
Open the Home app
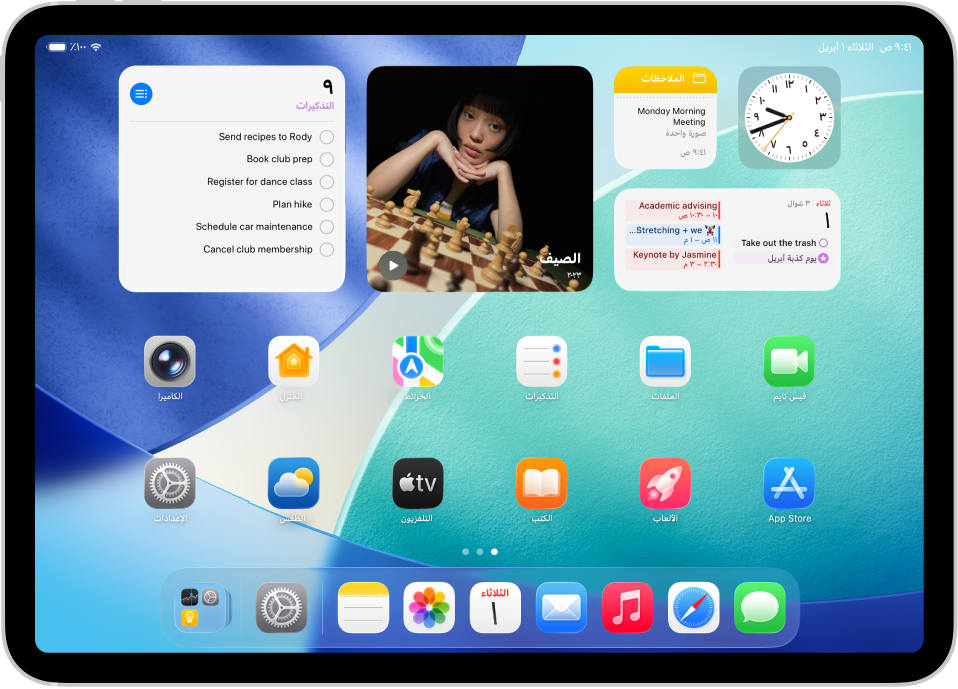coord(293,361)
